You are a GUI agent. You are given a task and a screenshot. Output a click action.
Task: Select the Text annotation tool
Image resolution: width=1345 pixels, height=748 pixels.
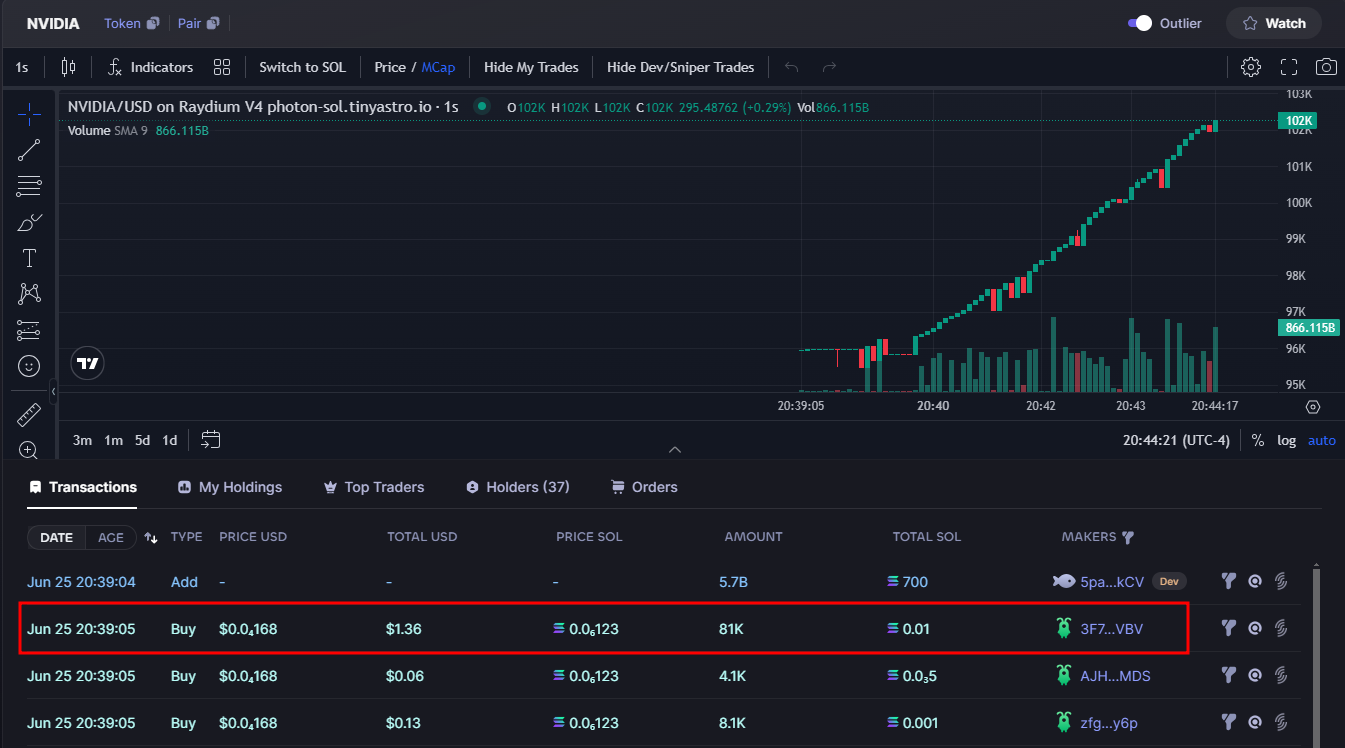[29, 257]
